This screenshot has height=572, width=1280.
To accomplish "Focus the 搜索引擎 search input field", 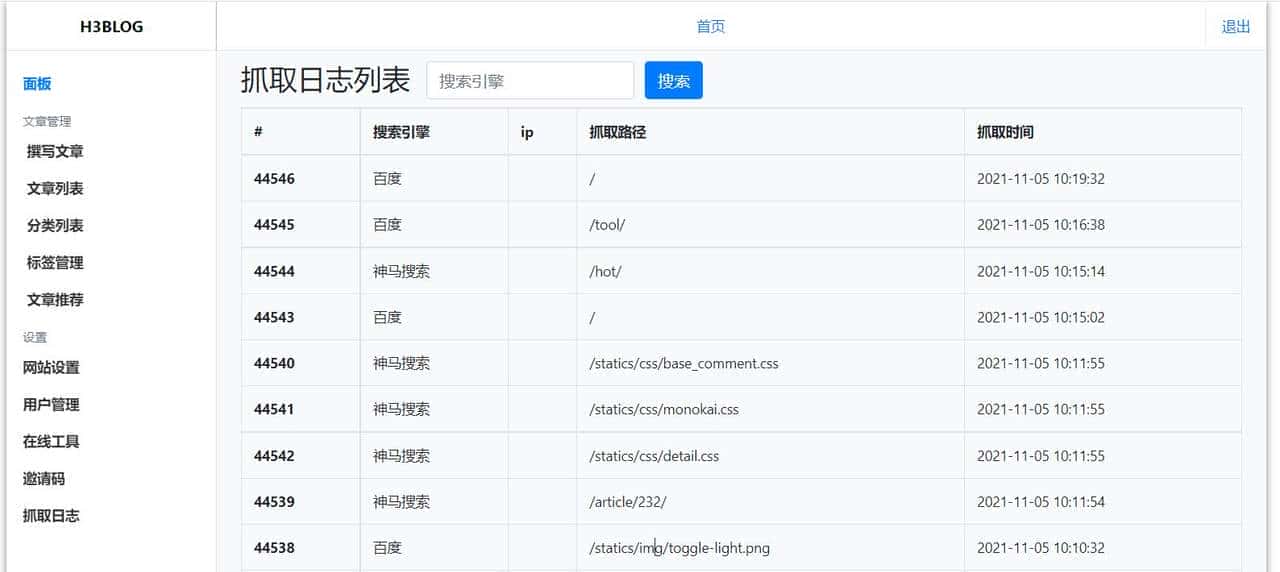I will click(x=530, y=81).
